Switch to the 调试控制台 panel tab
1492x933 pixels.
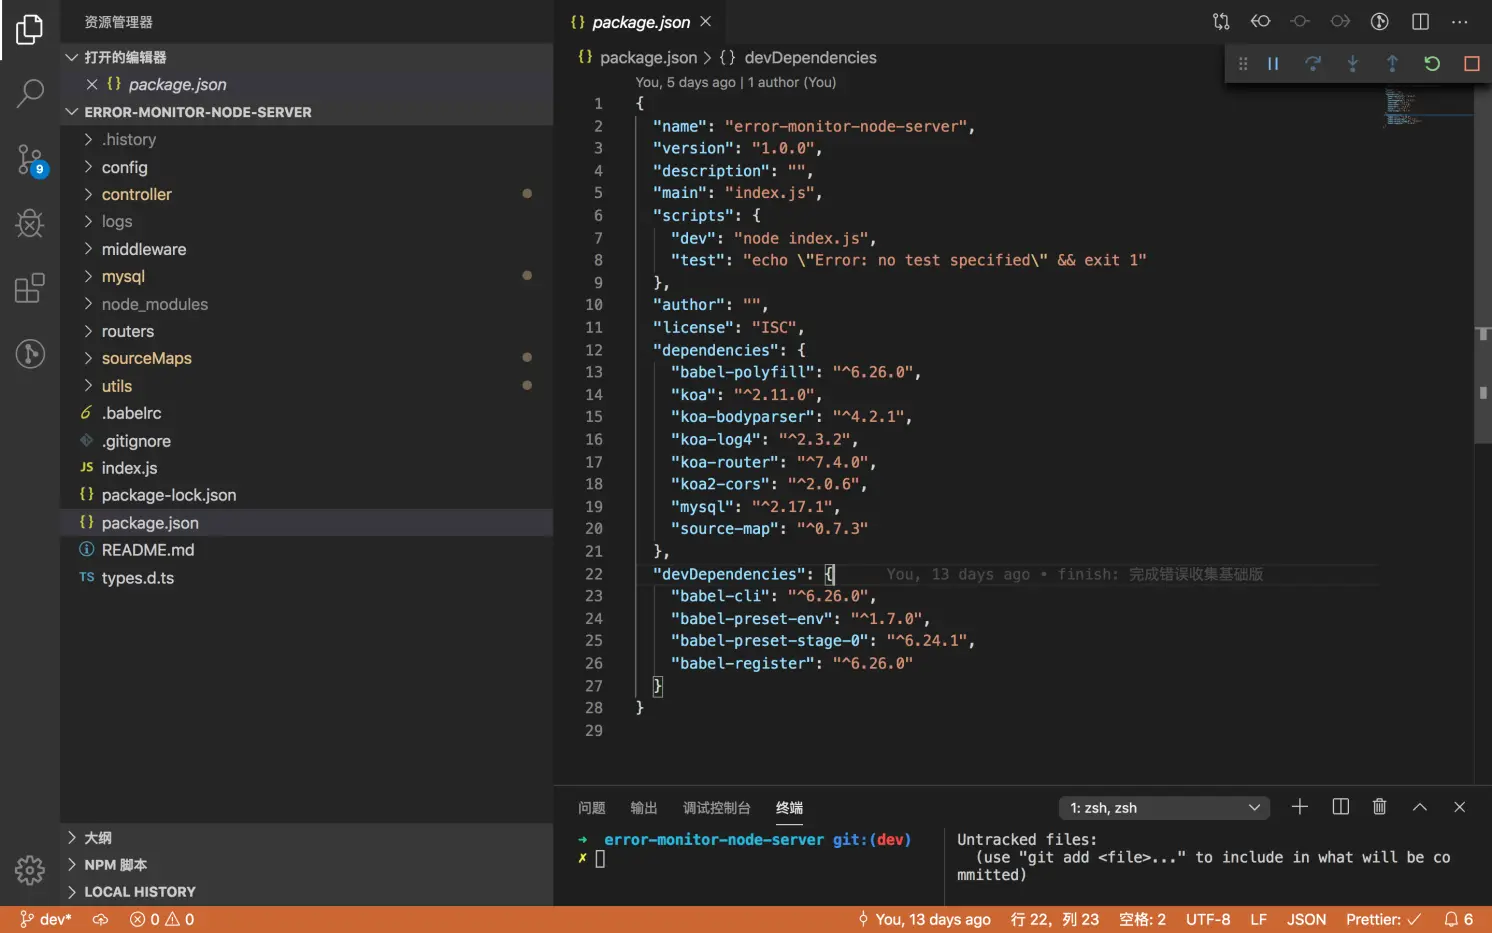click(x=716, y=808)
